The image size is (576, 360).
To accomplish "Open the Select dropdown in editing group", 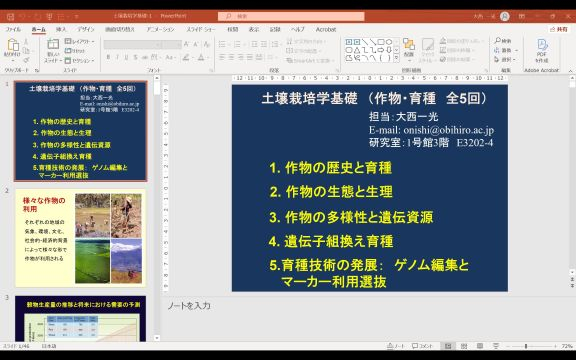I will pos(505,59).
